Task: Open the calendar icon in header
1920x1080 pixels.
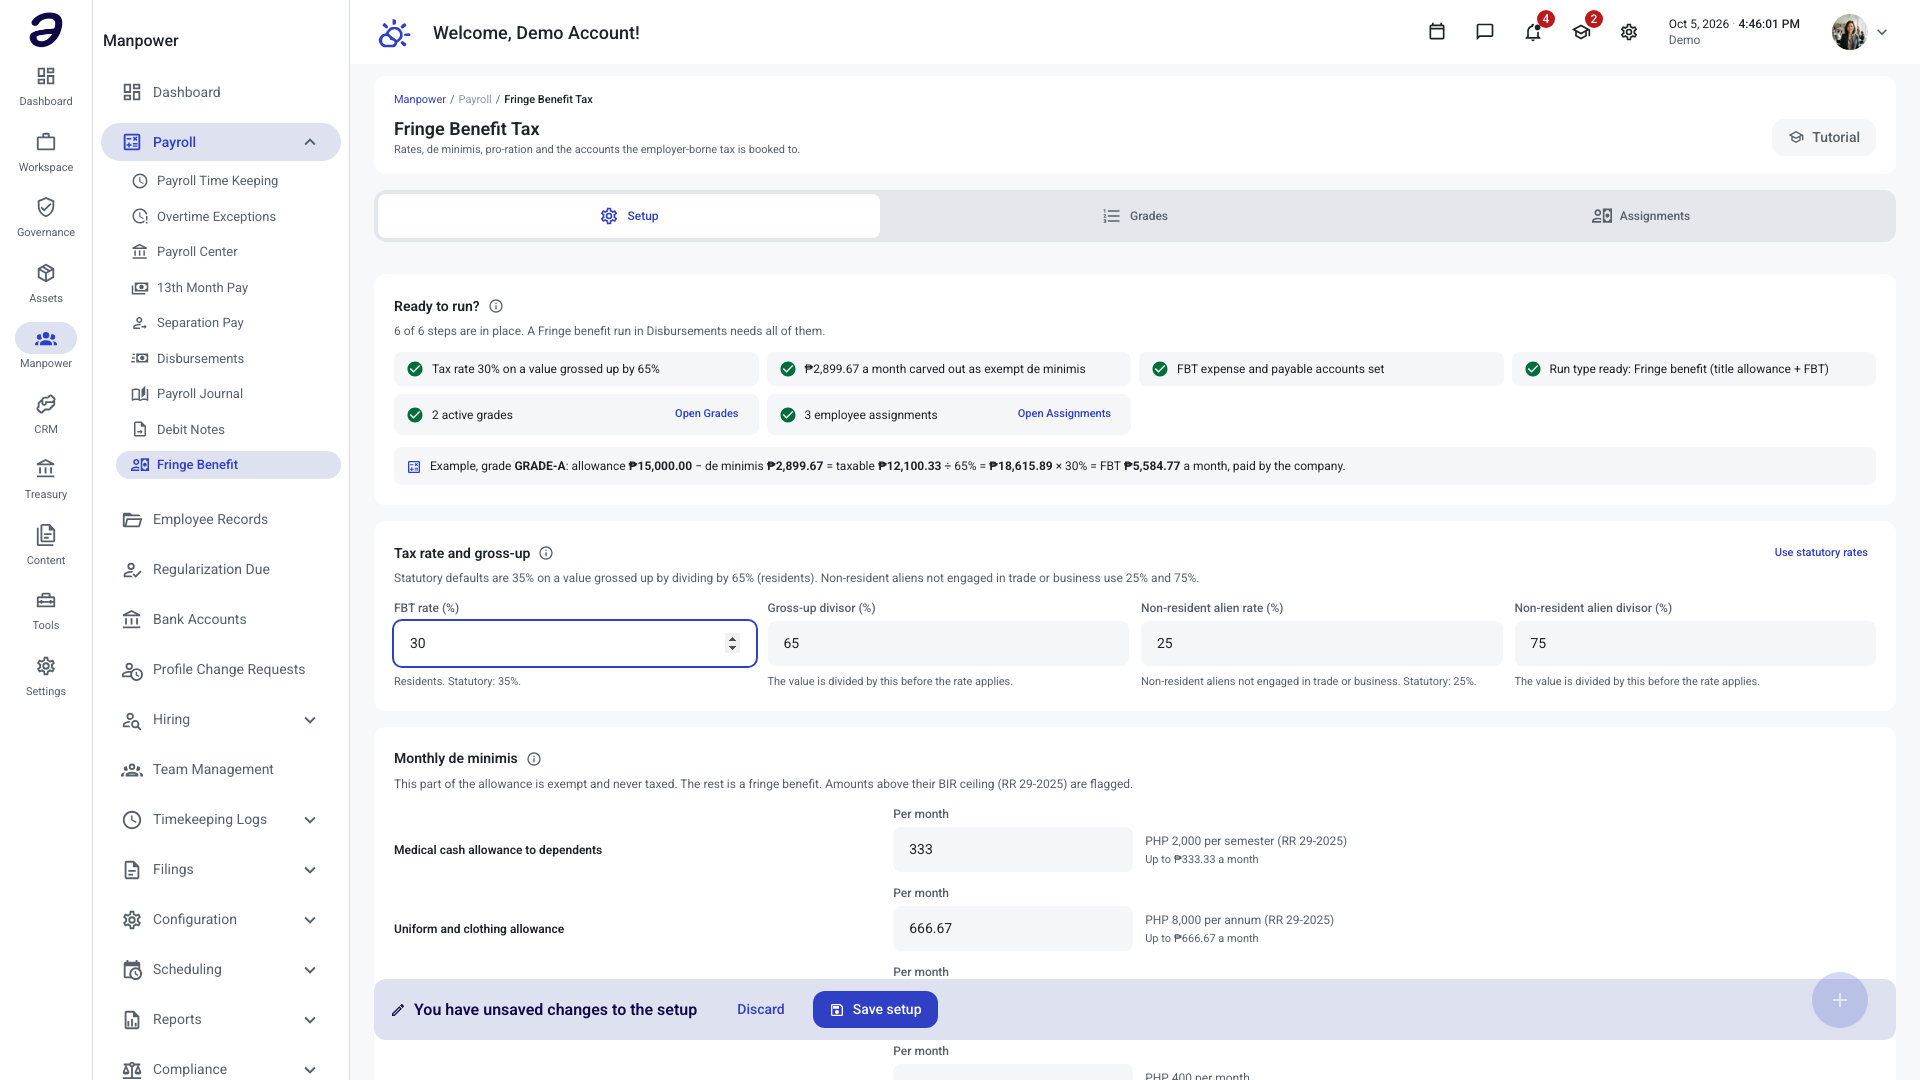Action: click(1437, 32)
